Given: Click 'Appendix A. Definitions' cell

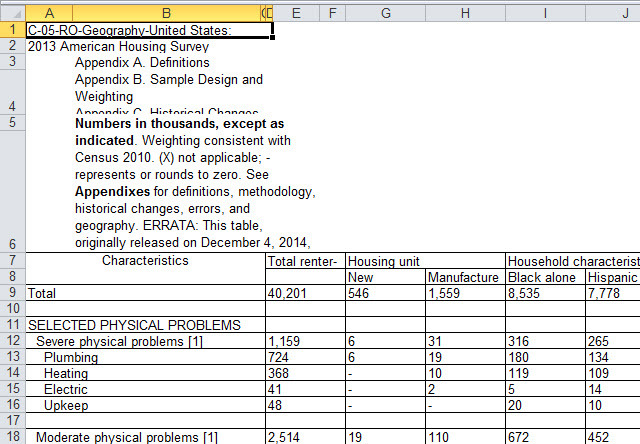Looking at the screenshot, I should click(142, 62).
